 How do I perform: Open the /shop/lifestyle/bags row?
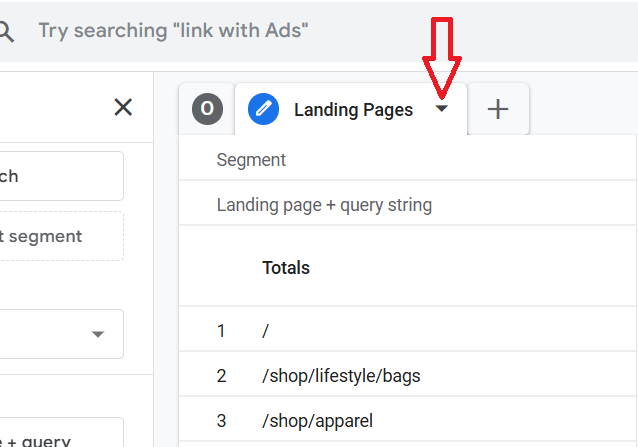(340, 376)
